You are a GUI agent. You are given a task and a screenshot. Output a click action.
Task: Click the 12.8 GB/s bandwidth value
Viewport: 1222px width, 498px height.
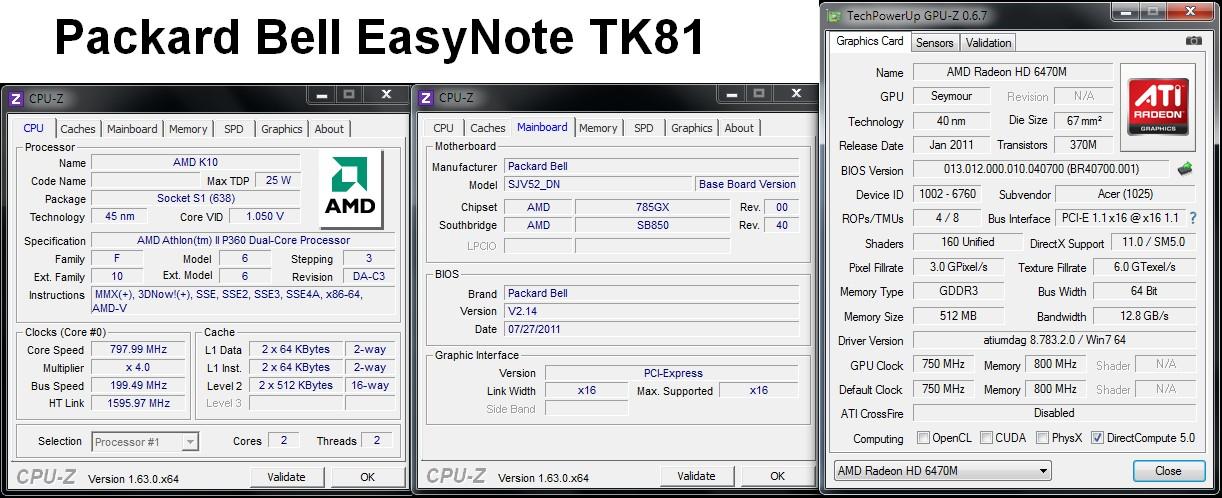[x=1144, y=316]
